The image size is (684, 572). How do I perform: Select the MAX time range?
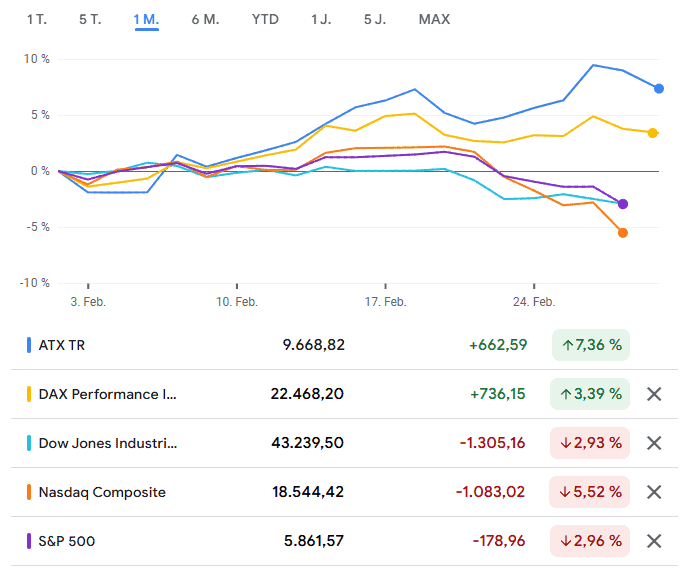tap(434, 20)
